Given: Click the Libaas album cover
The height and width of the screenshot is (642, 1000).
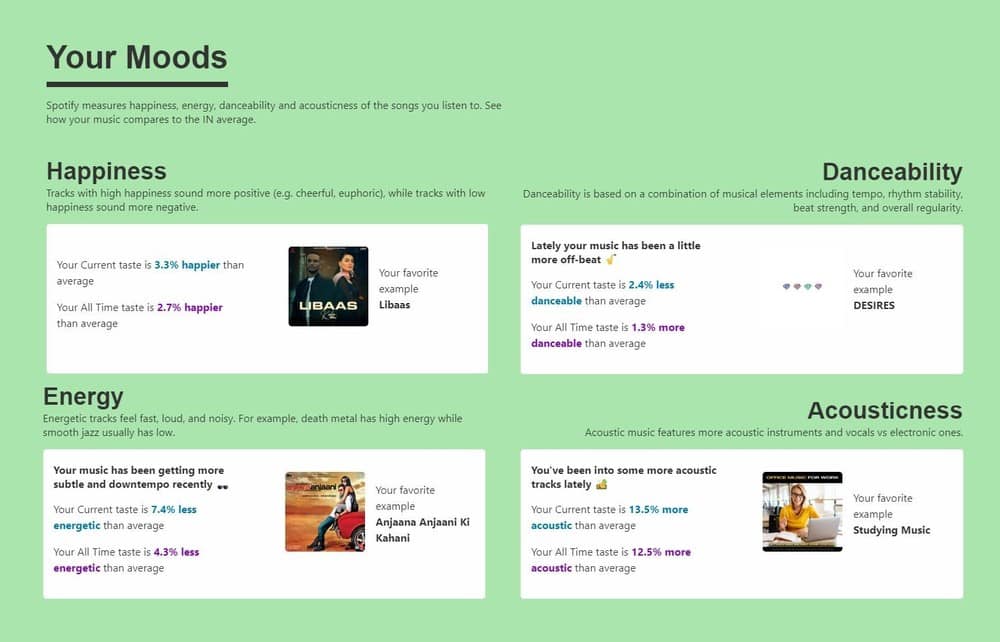Looking at the screenshot, I should coord(328,287).
